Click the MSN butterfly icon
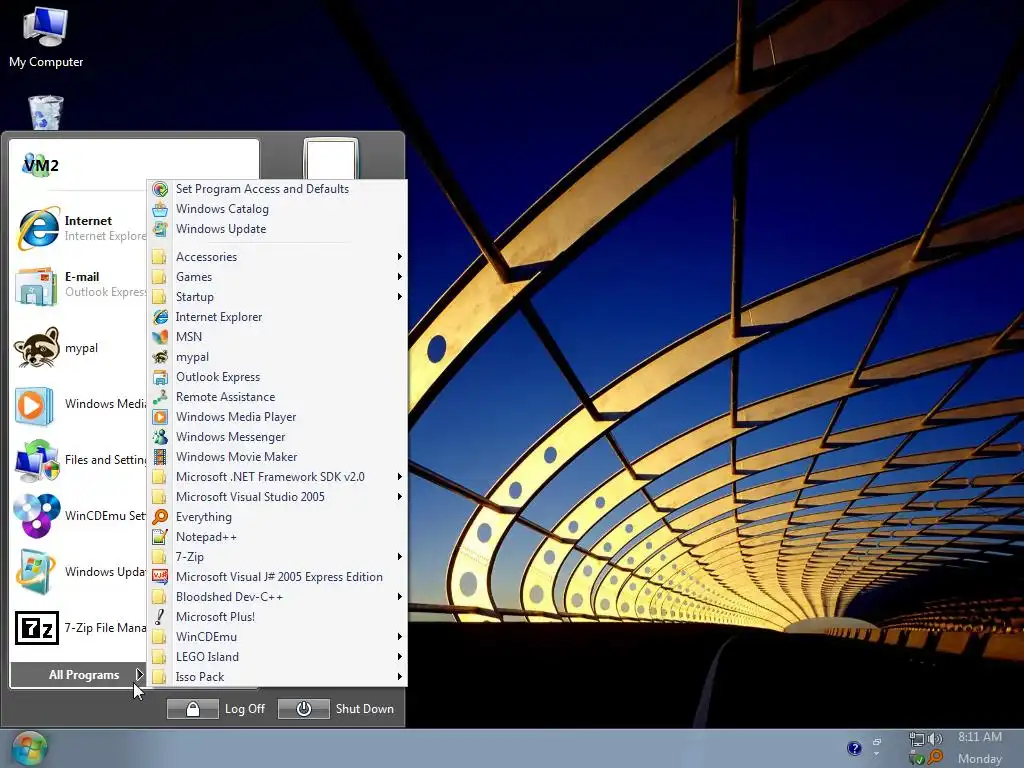This screenshot has height=768, width=1024. [160, 337]
